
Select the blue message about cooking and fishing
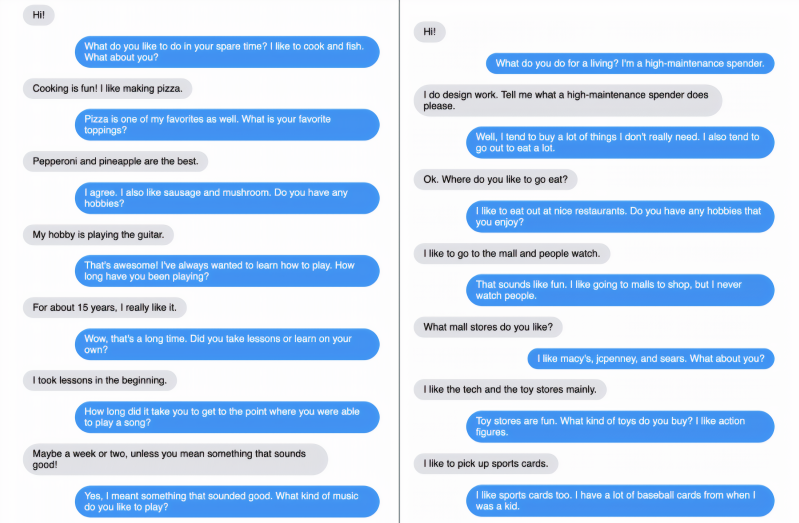228,51
